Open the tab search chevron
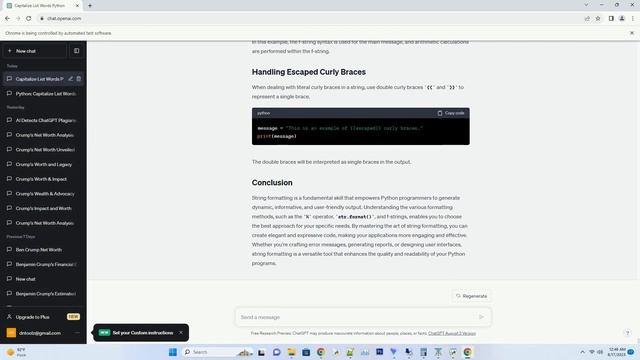 [x=586, y=5]
